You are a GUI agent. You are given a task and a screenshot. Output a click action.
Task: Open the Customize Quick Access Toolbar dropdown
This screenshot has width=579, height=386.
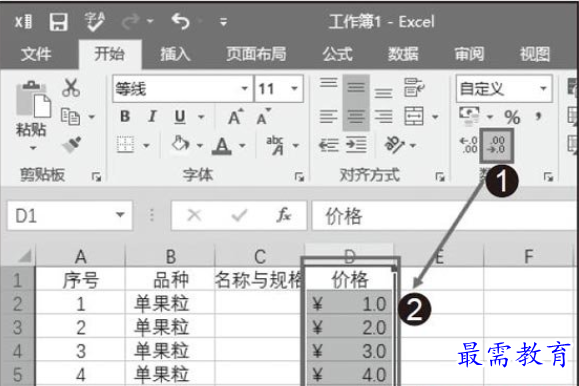coord(223,22)
